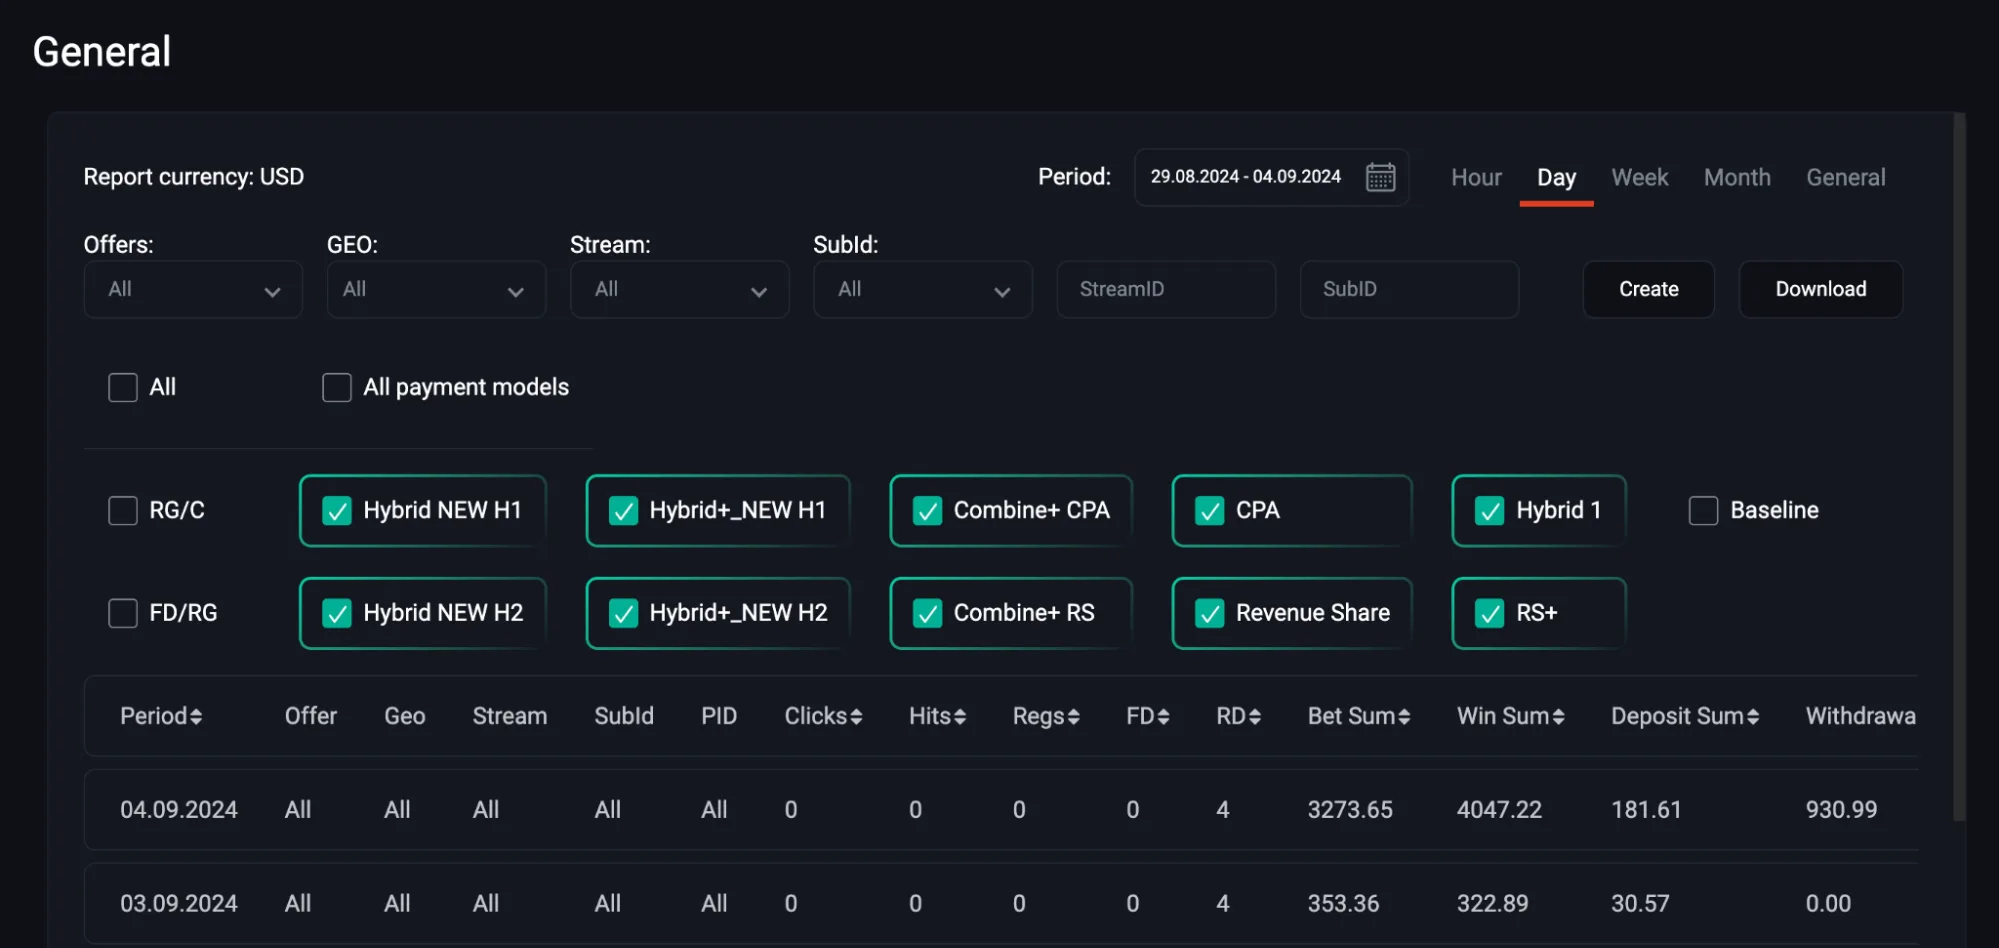The image size is (1999, 948).
Task: Open the calendar date picker icon
Action: coord(1380,177)
